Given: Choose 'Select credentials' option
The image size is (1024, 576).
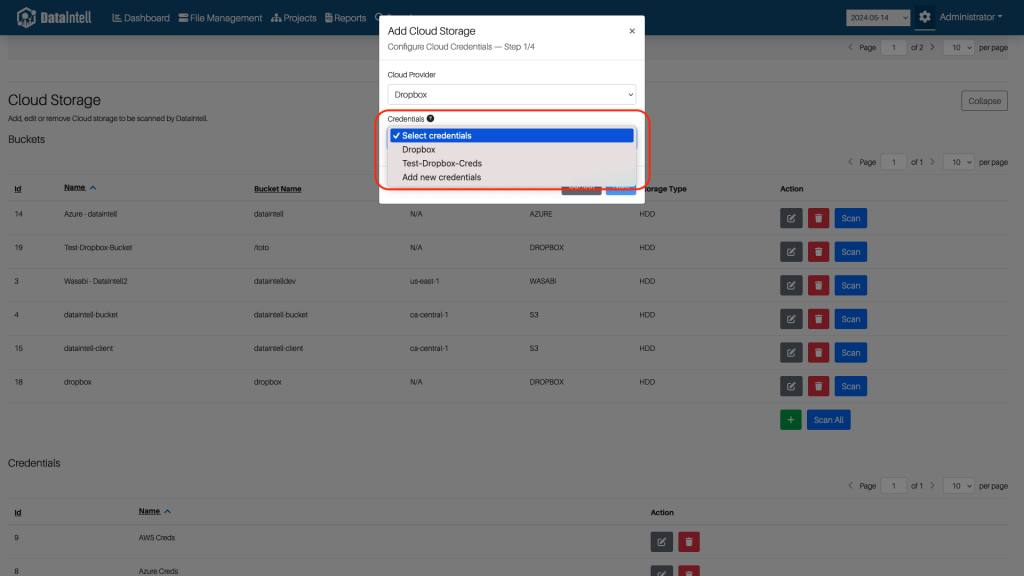Looking at the screenshot, I should (512, 135).
